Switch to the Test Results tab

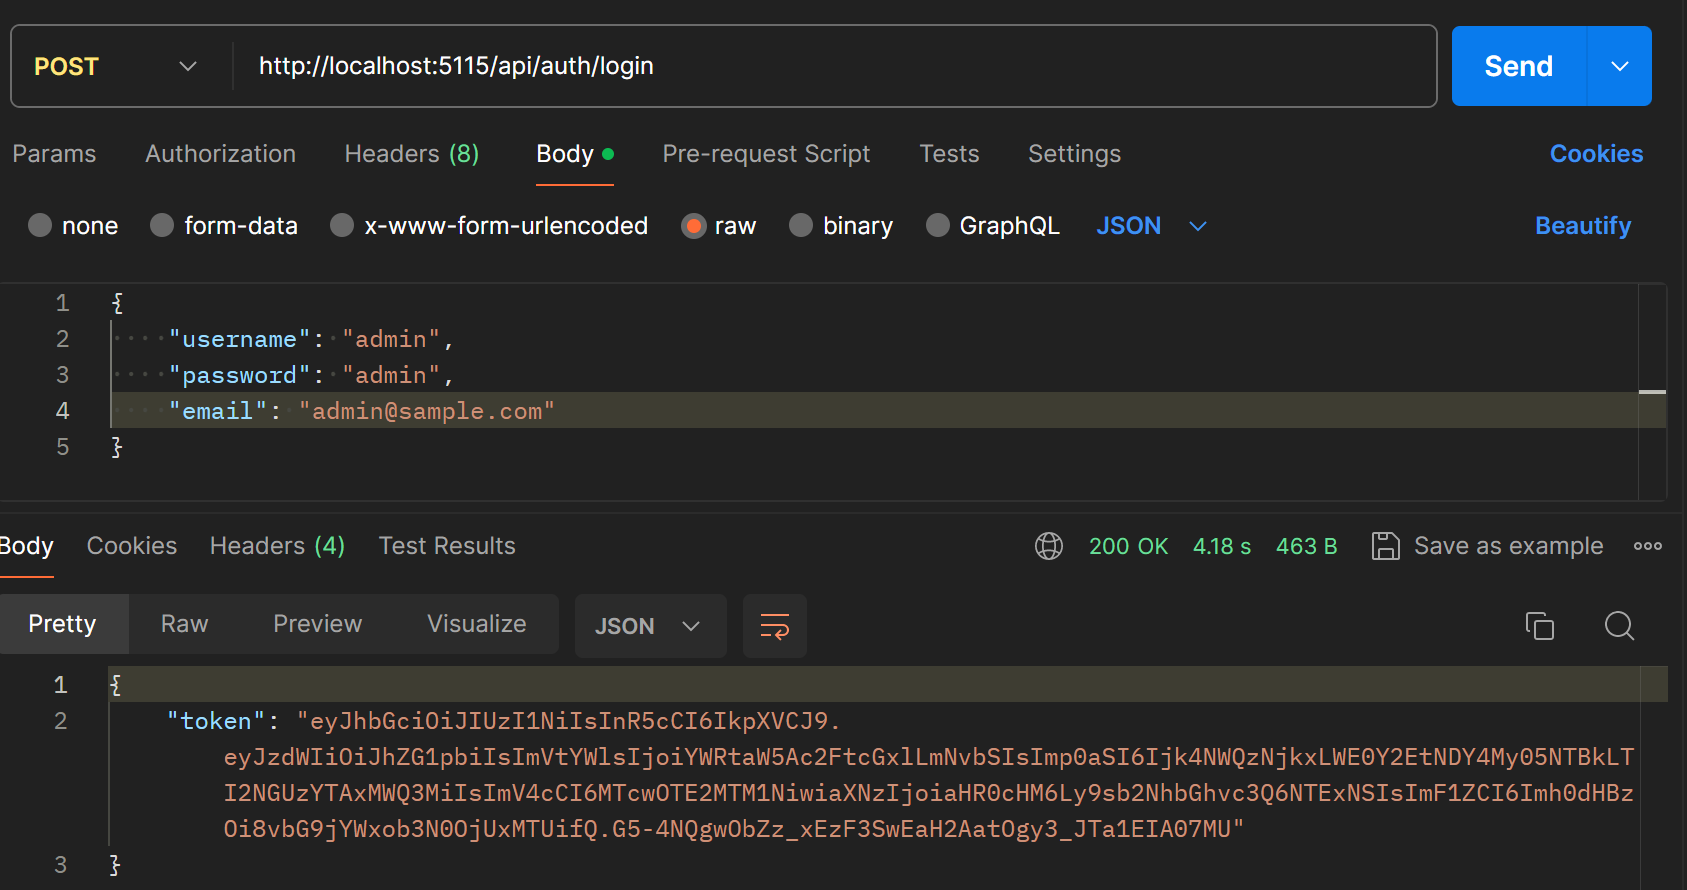point(447,546)
